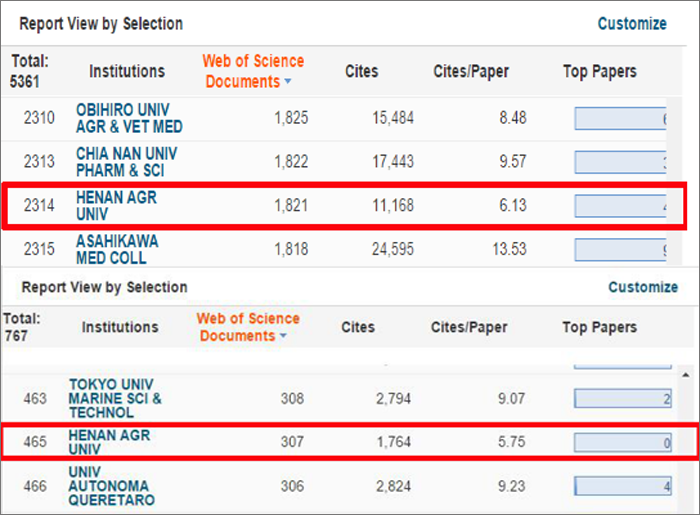Click cites per paper value 9.23
700x515 pixels.
pyautogui.click(x=512, y=486)
